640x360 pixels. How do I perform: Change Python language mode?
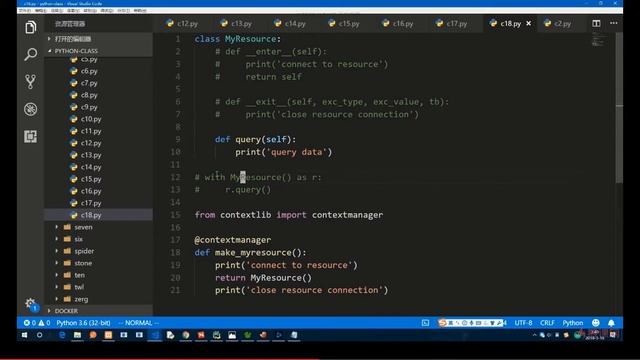573,323
